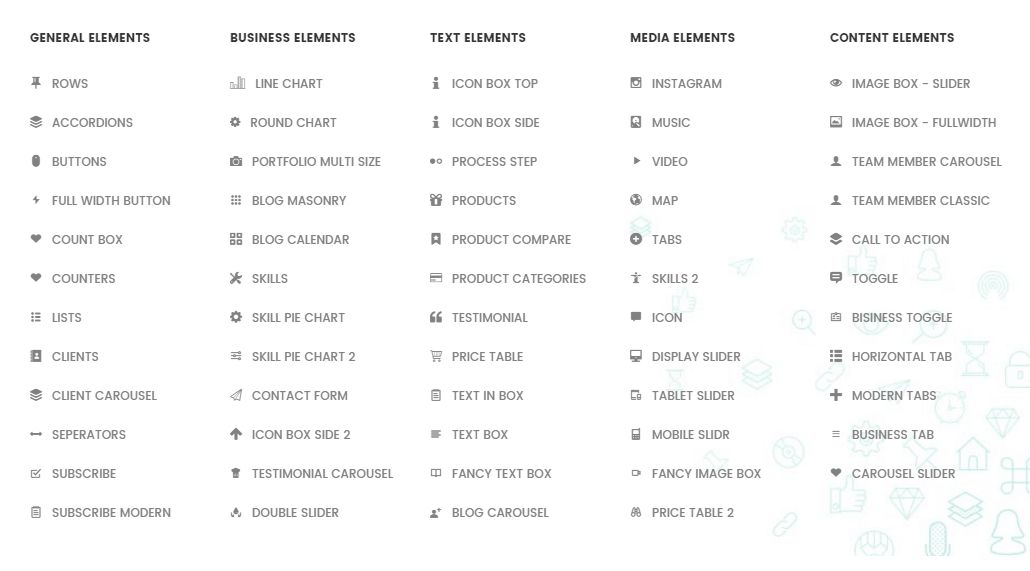Click the binoculars icon beside Price Table 2
The image size is (1030, 571).
click(636, 512)
